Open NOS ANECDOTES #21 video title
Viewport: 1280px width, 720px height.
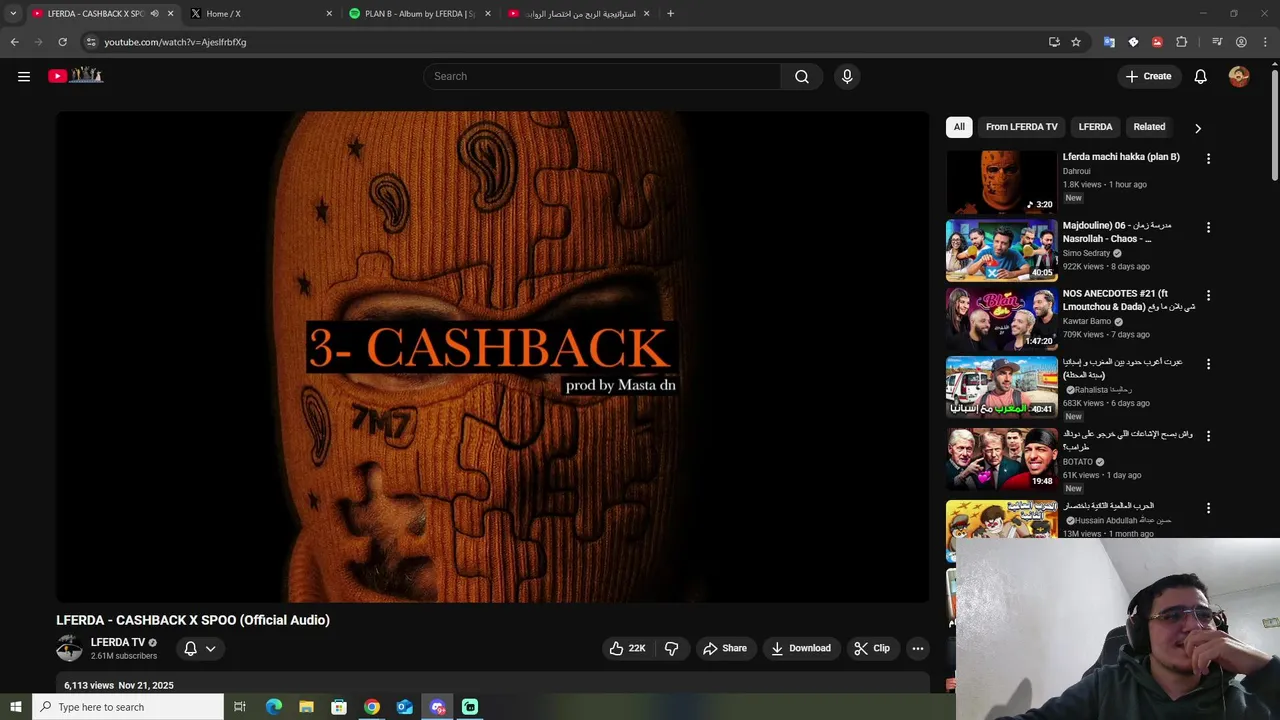click(x=1128, y=300)
